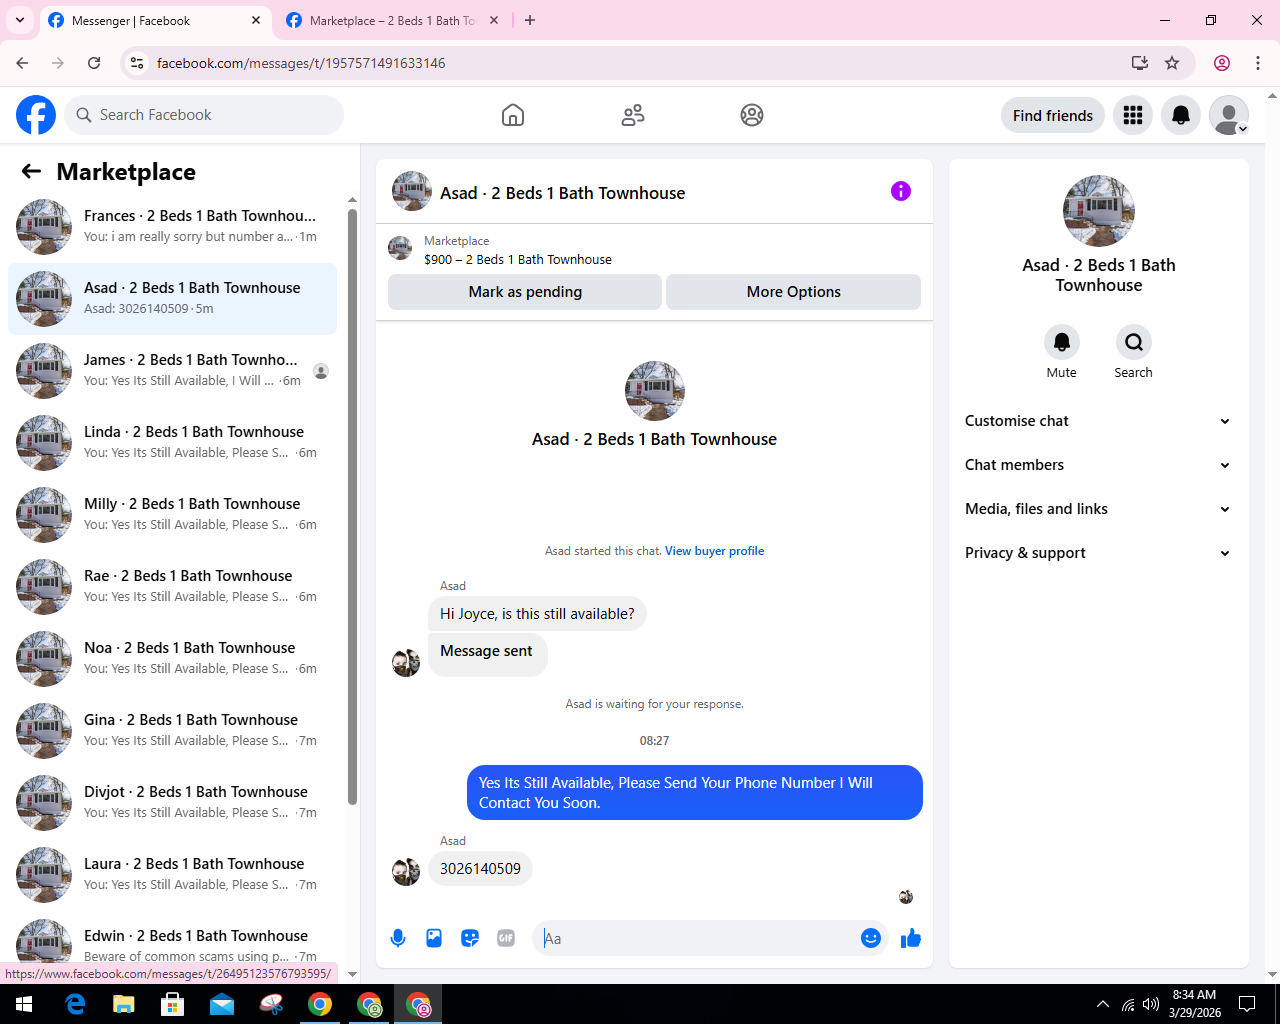The width and height of the screenshot is (1280, 1024).
Task: Open the notifications bell in header
Action: (x=1181, y=115)
